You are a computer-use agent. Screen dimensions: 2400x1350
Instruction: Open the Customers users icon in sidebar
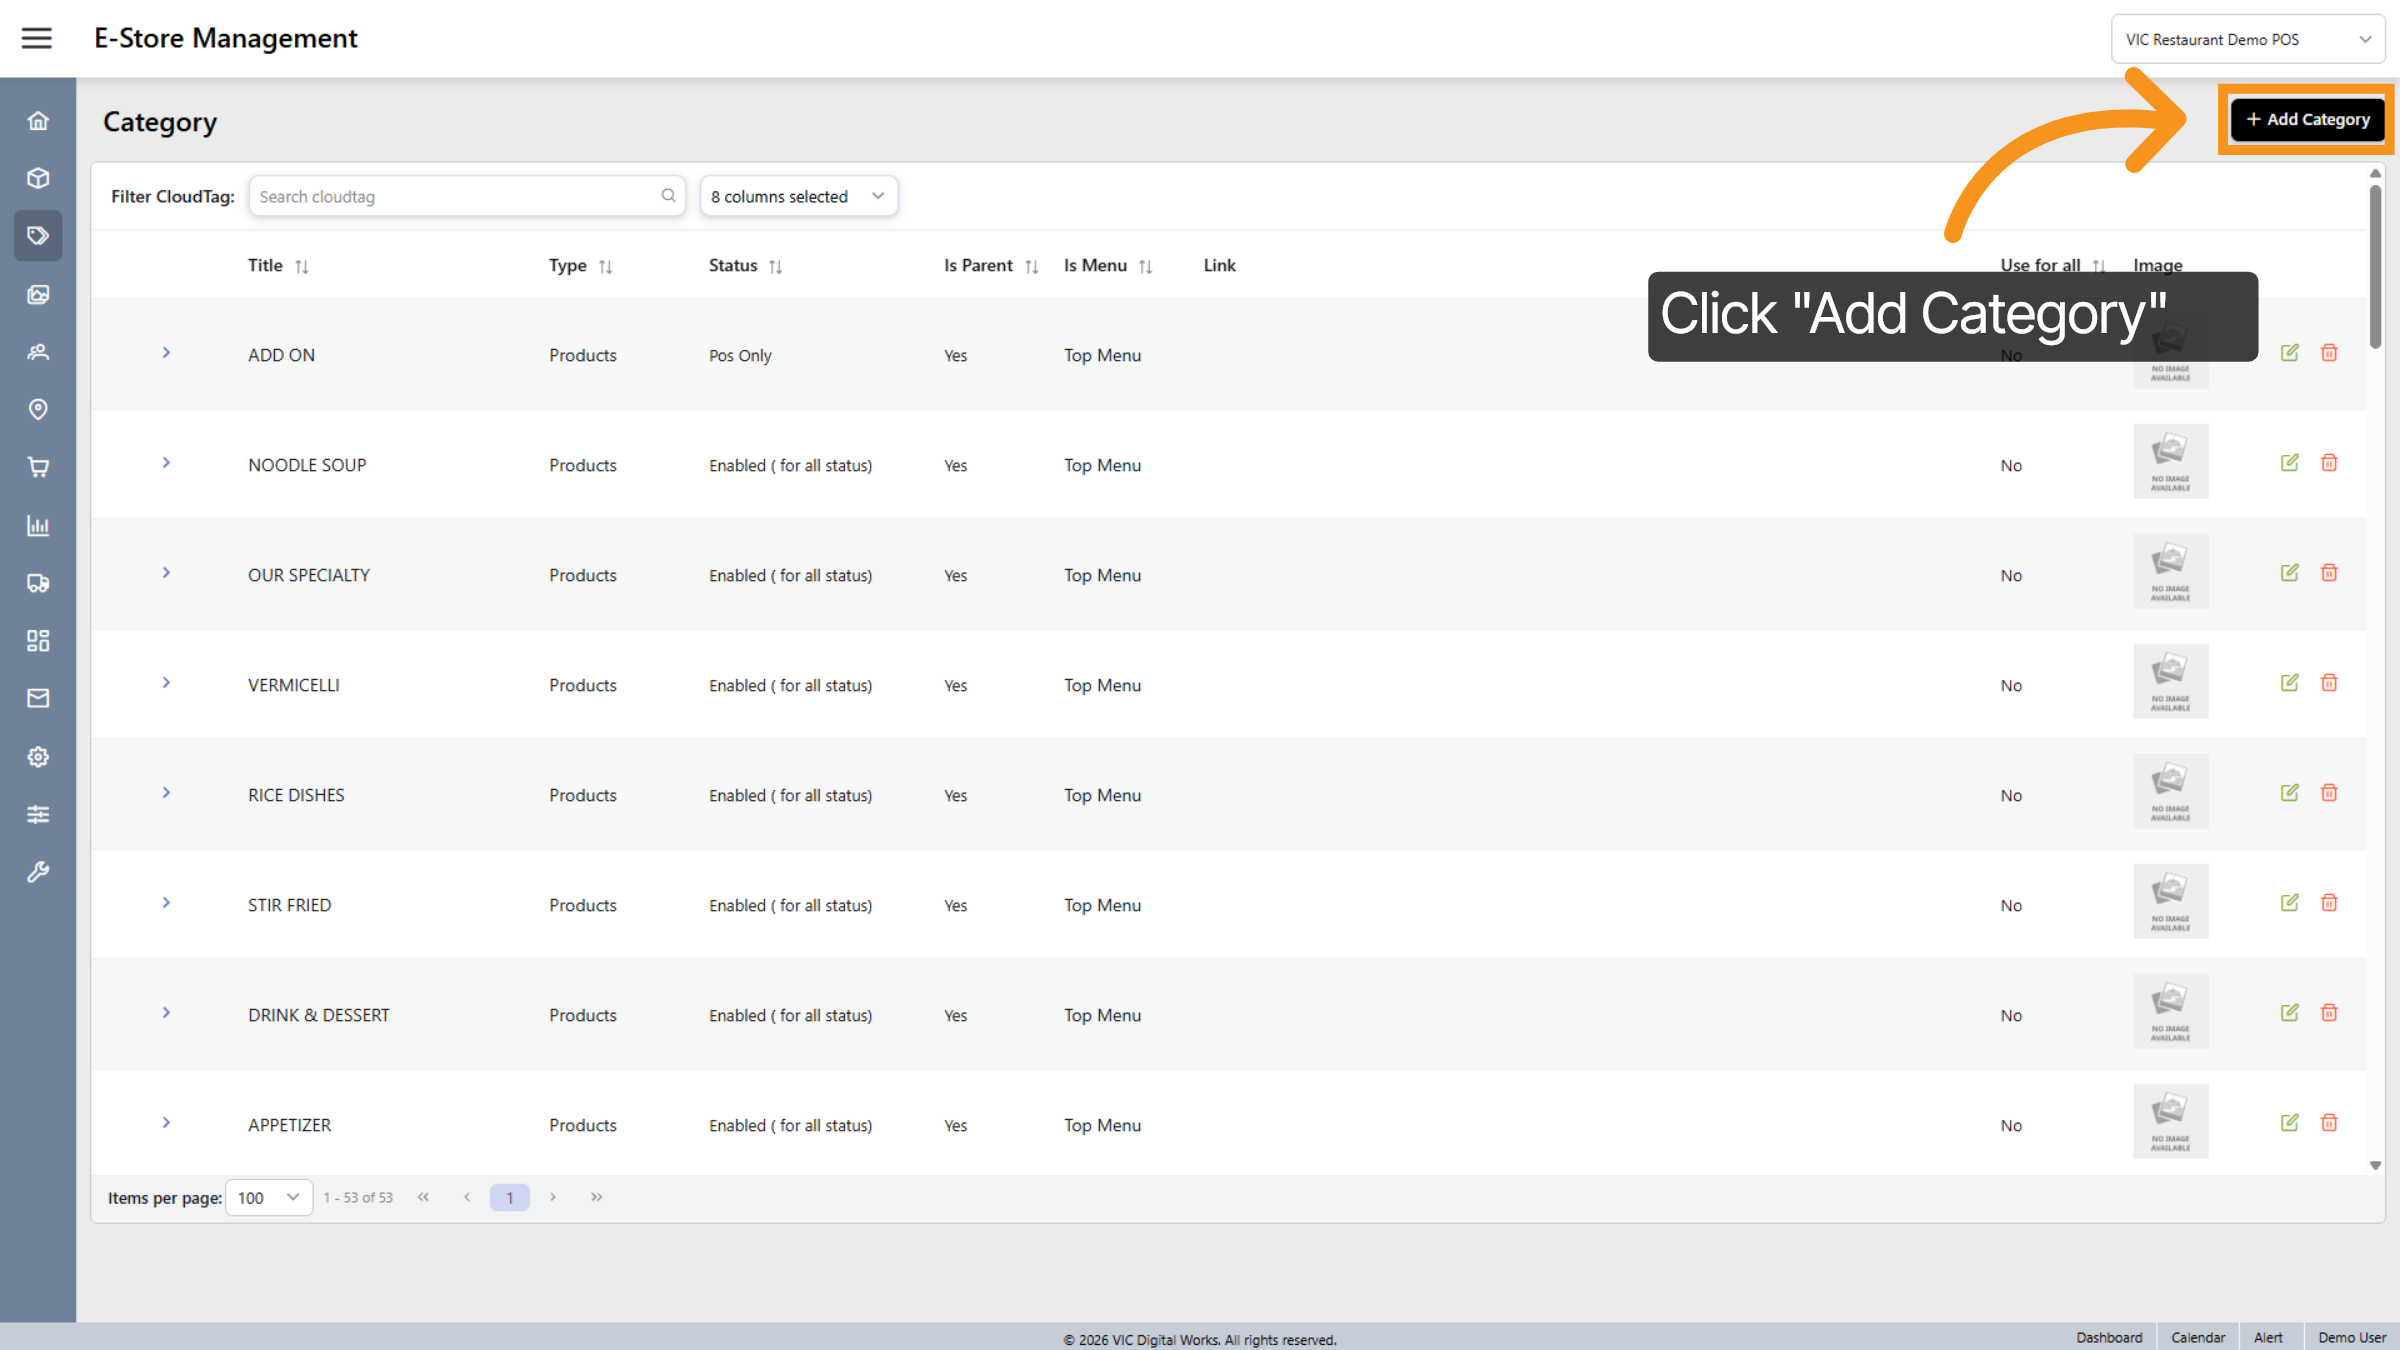pos(38,352)
